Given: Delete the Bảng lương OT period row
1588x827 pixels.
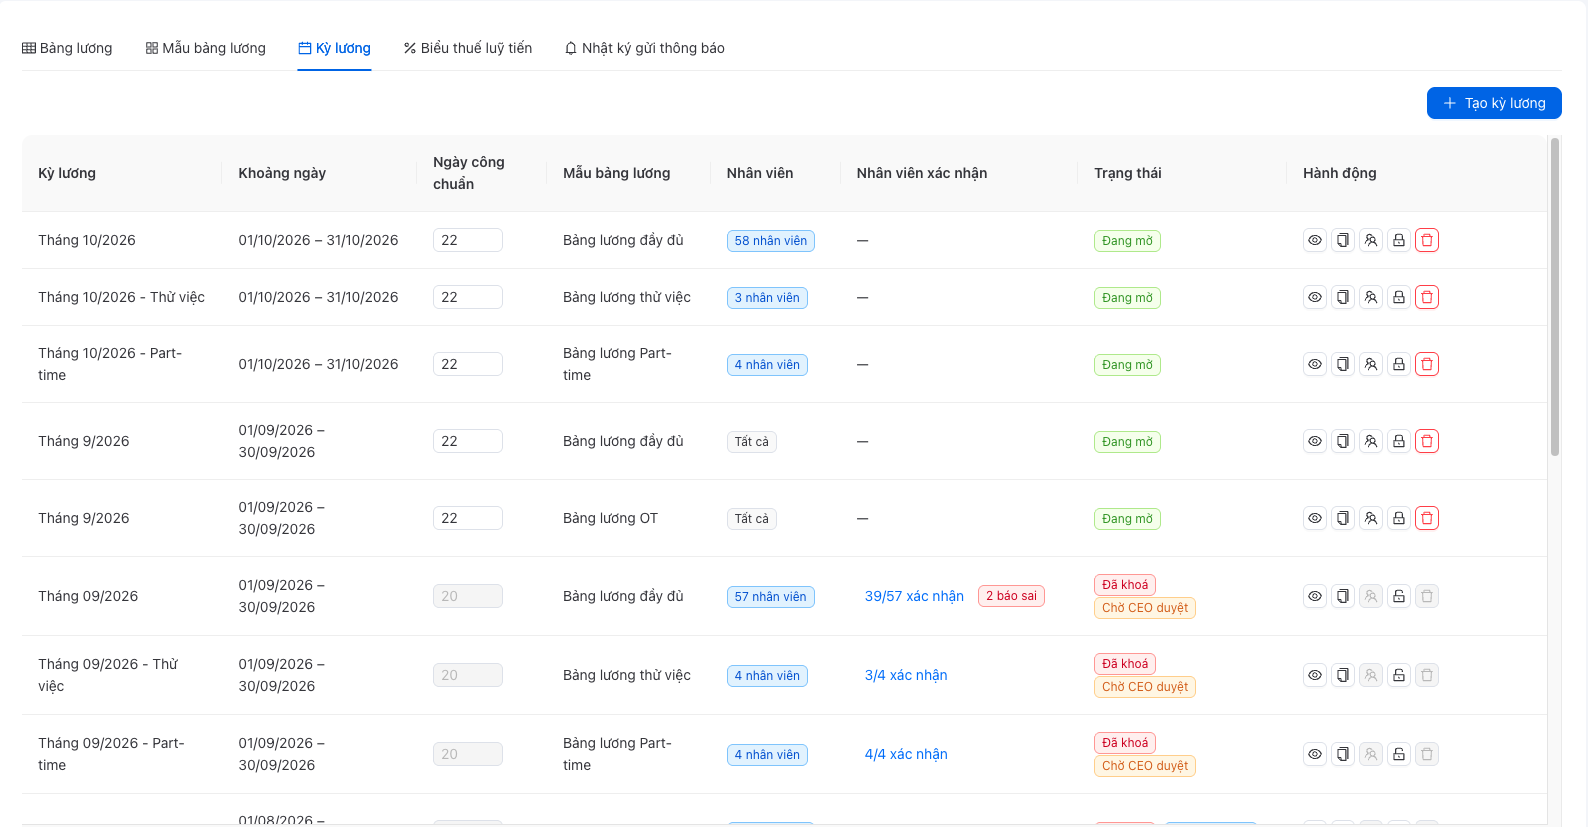Looking at the screenshot, I should [1427, 518].
